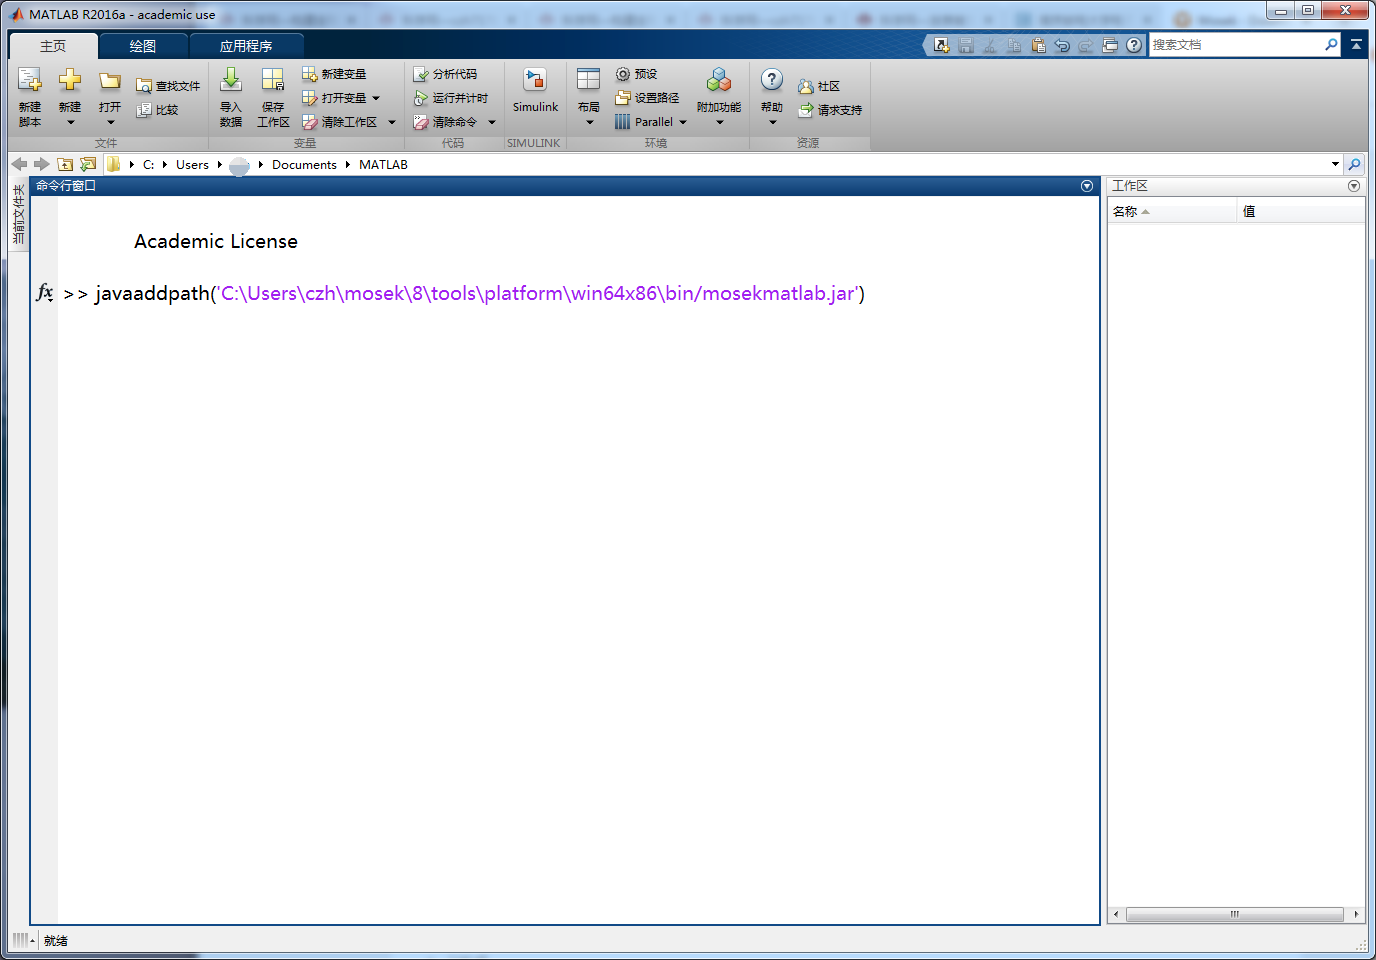
Task: Switch to the Plots (绘图) tab
Action: click(143, 46)
